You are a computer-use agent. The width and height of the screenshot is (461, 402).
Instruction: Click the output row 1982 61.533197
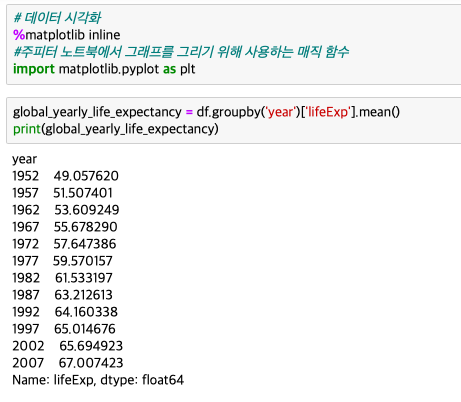[63, 278]
